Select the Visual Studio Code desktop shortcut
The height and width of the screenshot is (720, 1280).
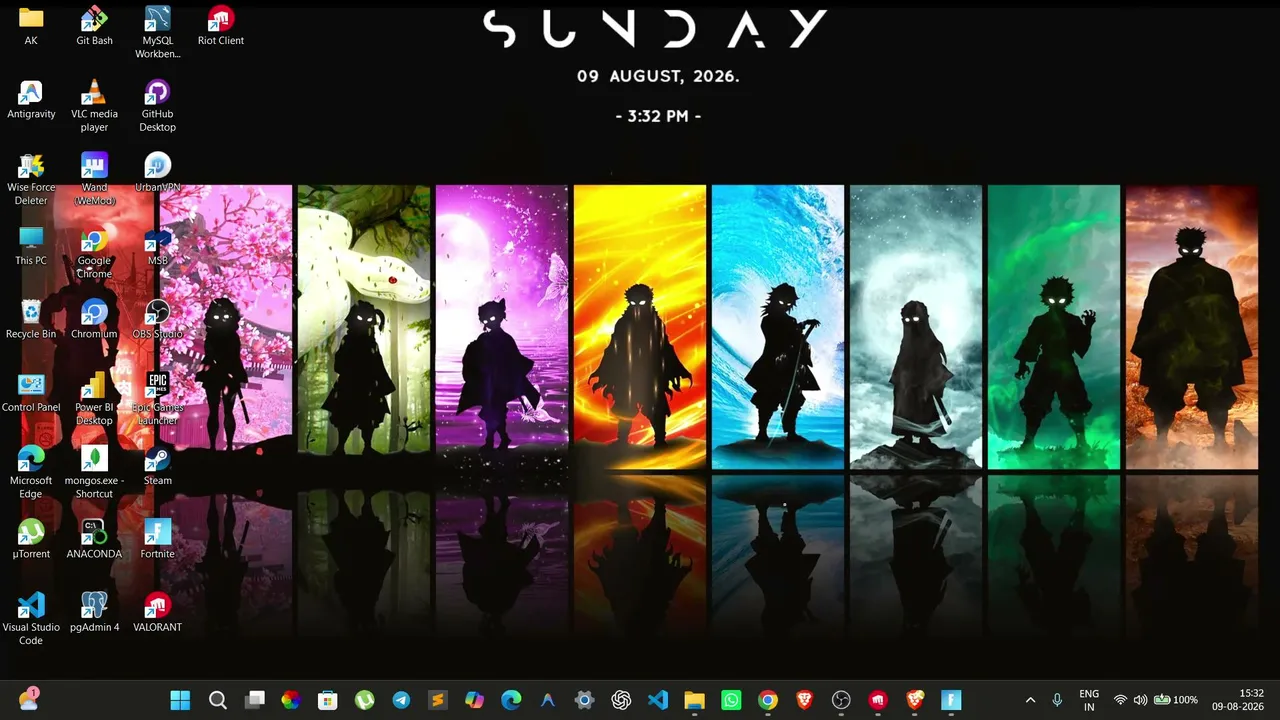tap(31, 619)
